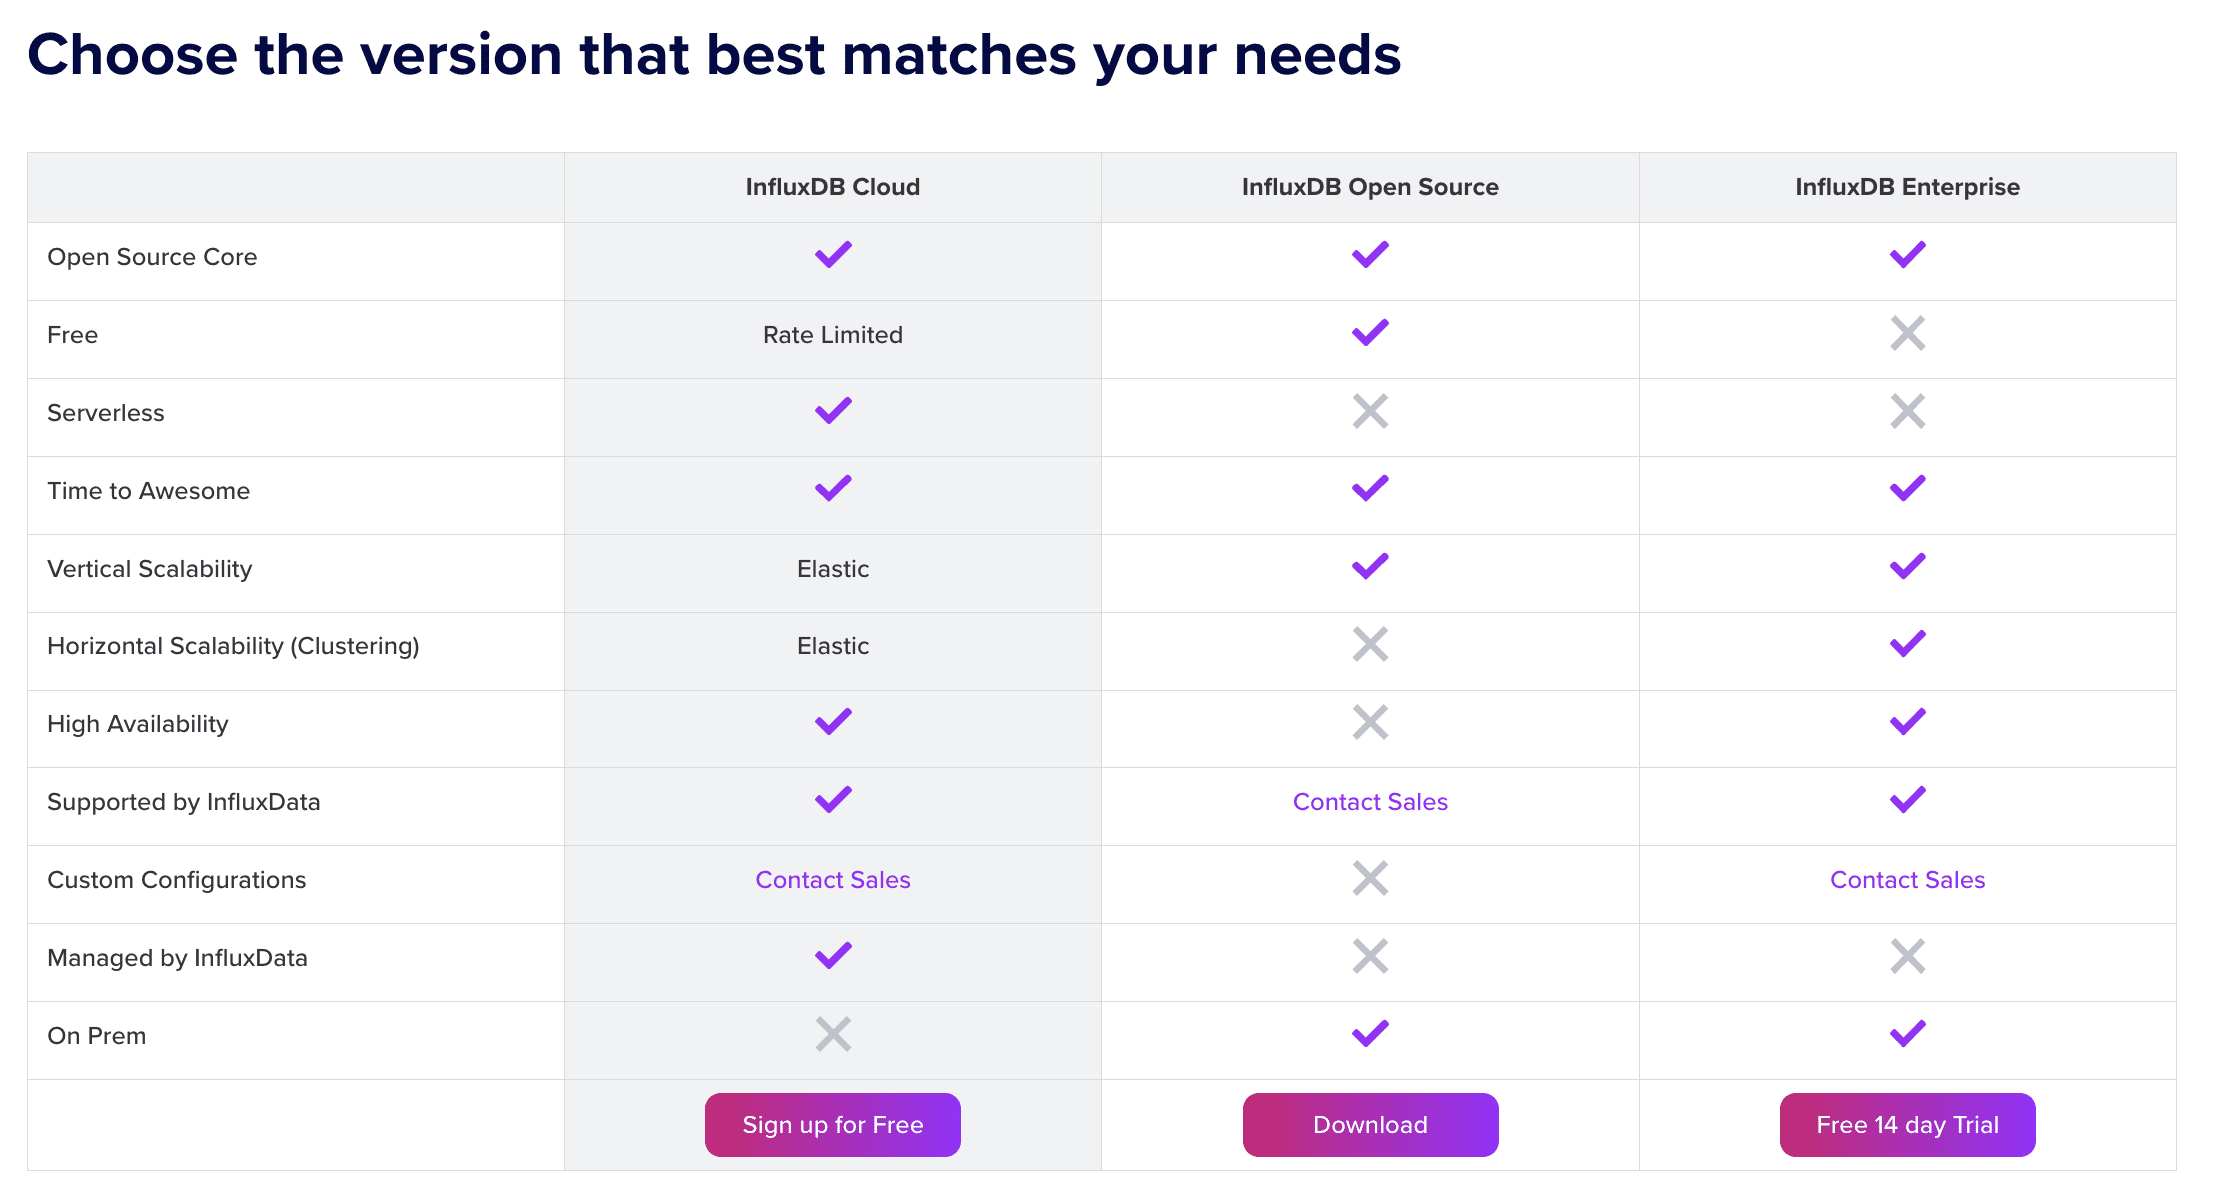Click the Cloud X icon for On Prem

(x=832, y=1034)
